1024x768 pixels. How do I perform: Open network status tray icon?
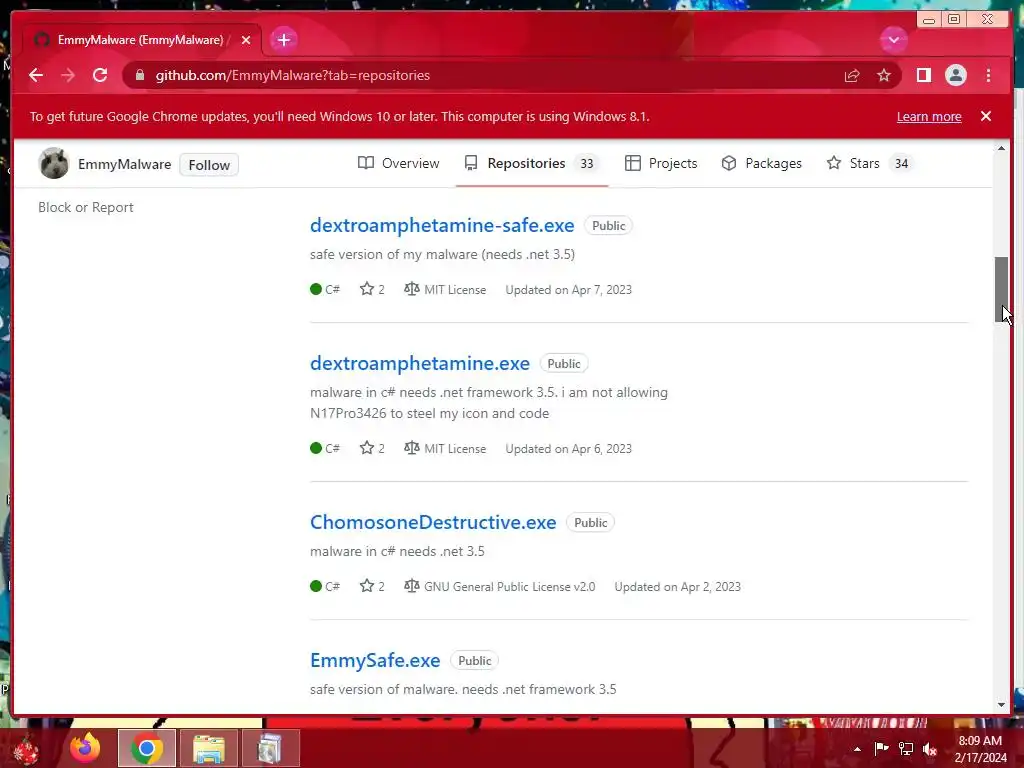point(906,748)
